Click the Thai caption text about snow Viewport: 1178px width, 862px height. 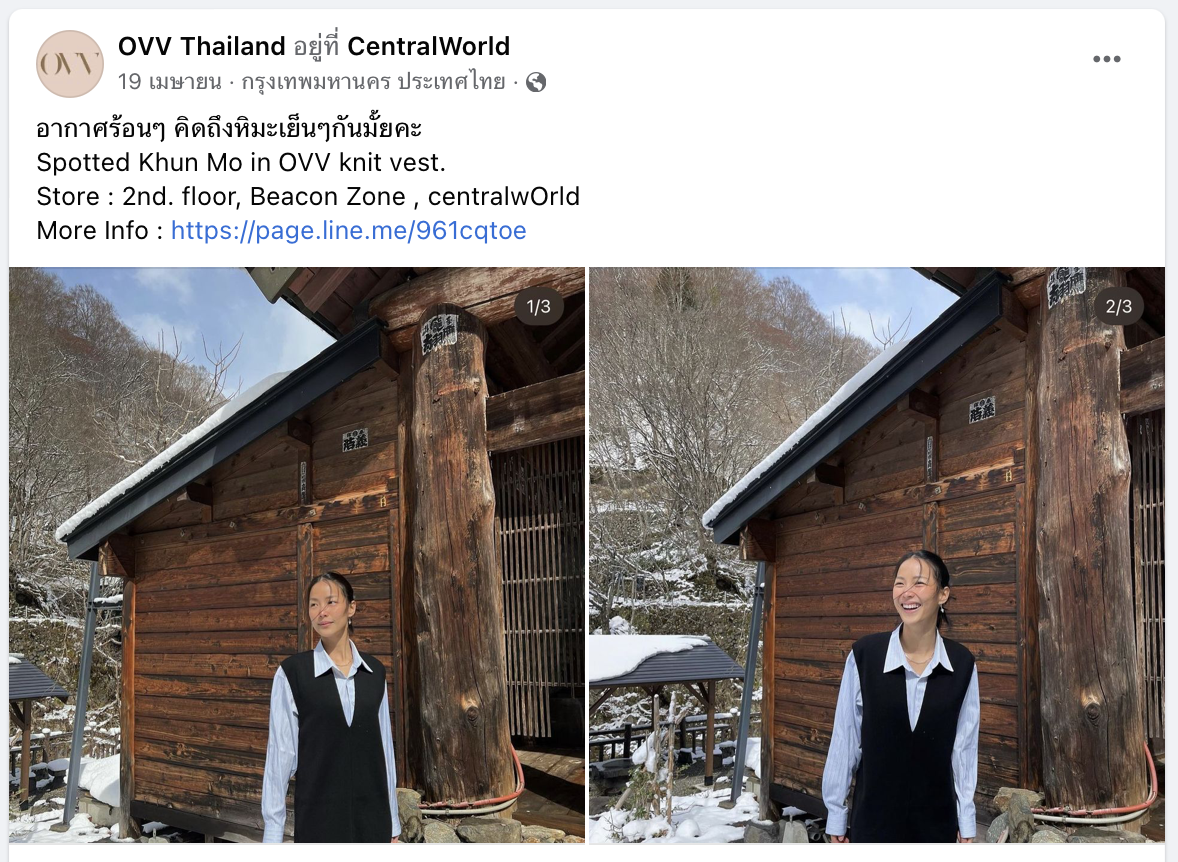coord(229,129)
